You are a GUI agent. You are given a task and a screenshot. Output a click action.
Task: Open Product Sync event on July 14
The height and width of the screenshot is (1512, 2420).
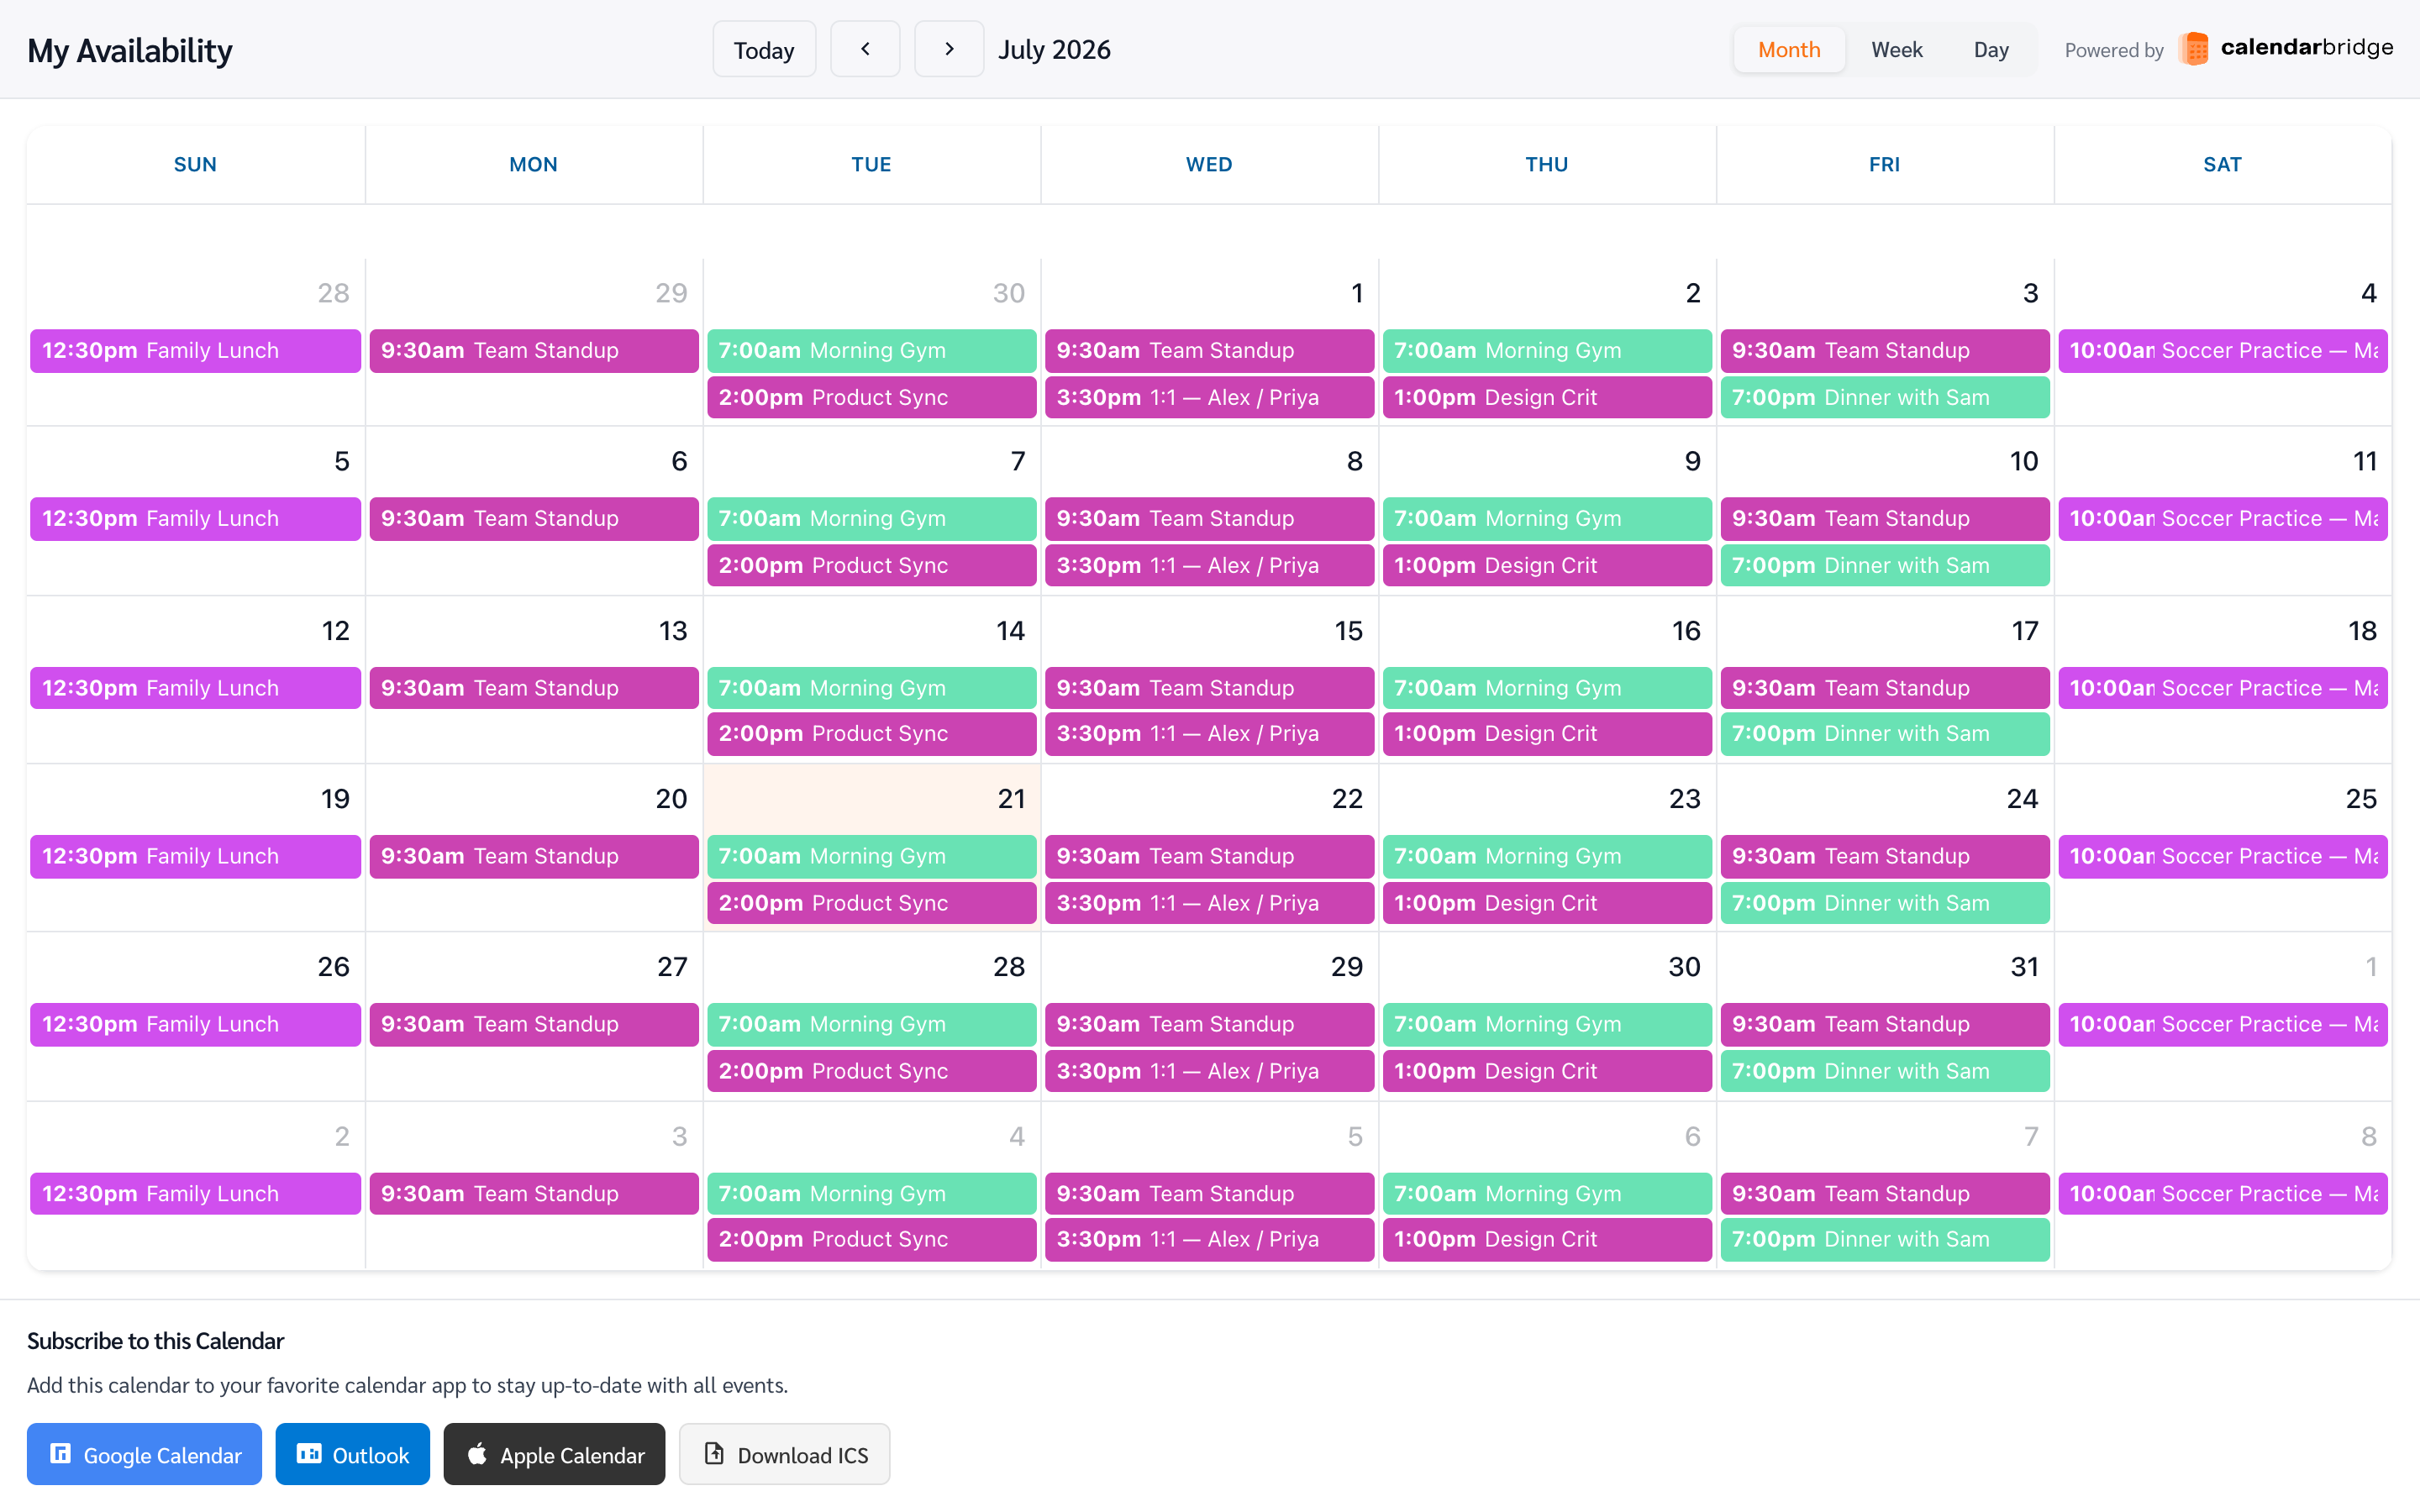click(871, 734)
